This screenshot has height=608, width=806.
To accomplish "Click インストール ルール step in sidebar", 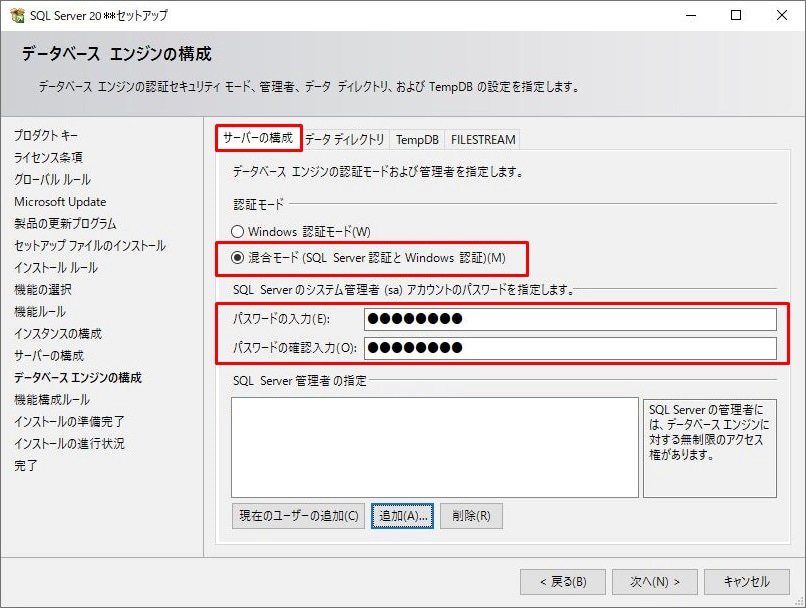I will 56,268.
